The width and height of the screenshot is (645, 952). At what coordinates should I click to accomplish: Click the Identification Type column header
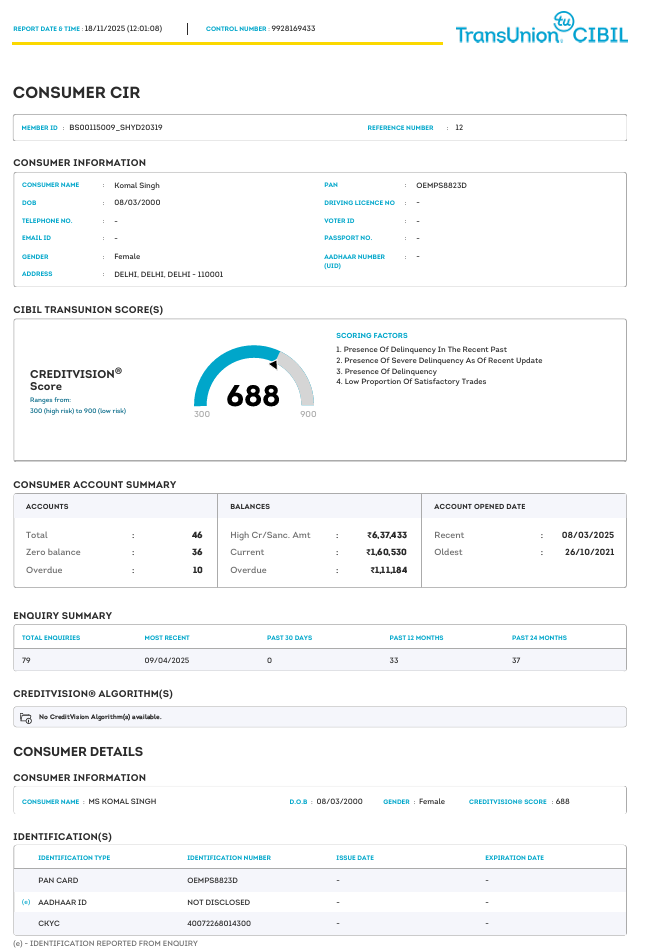coord(74,858)
